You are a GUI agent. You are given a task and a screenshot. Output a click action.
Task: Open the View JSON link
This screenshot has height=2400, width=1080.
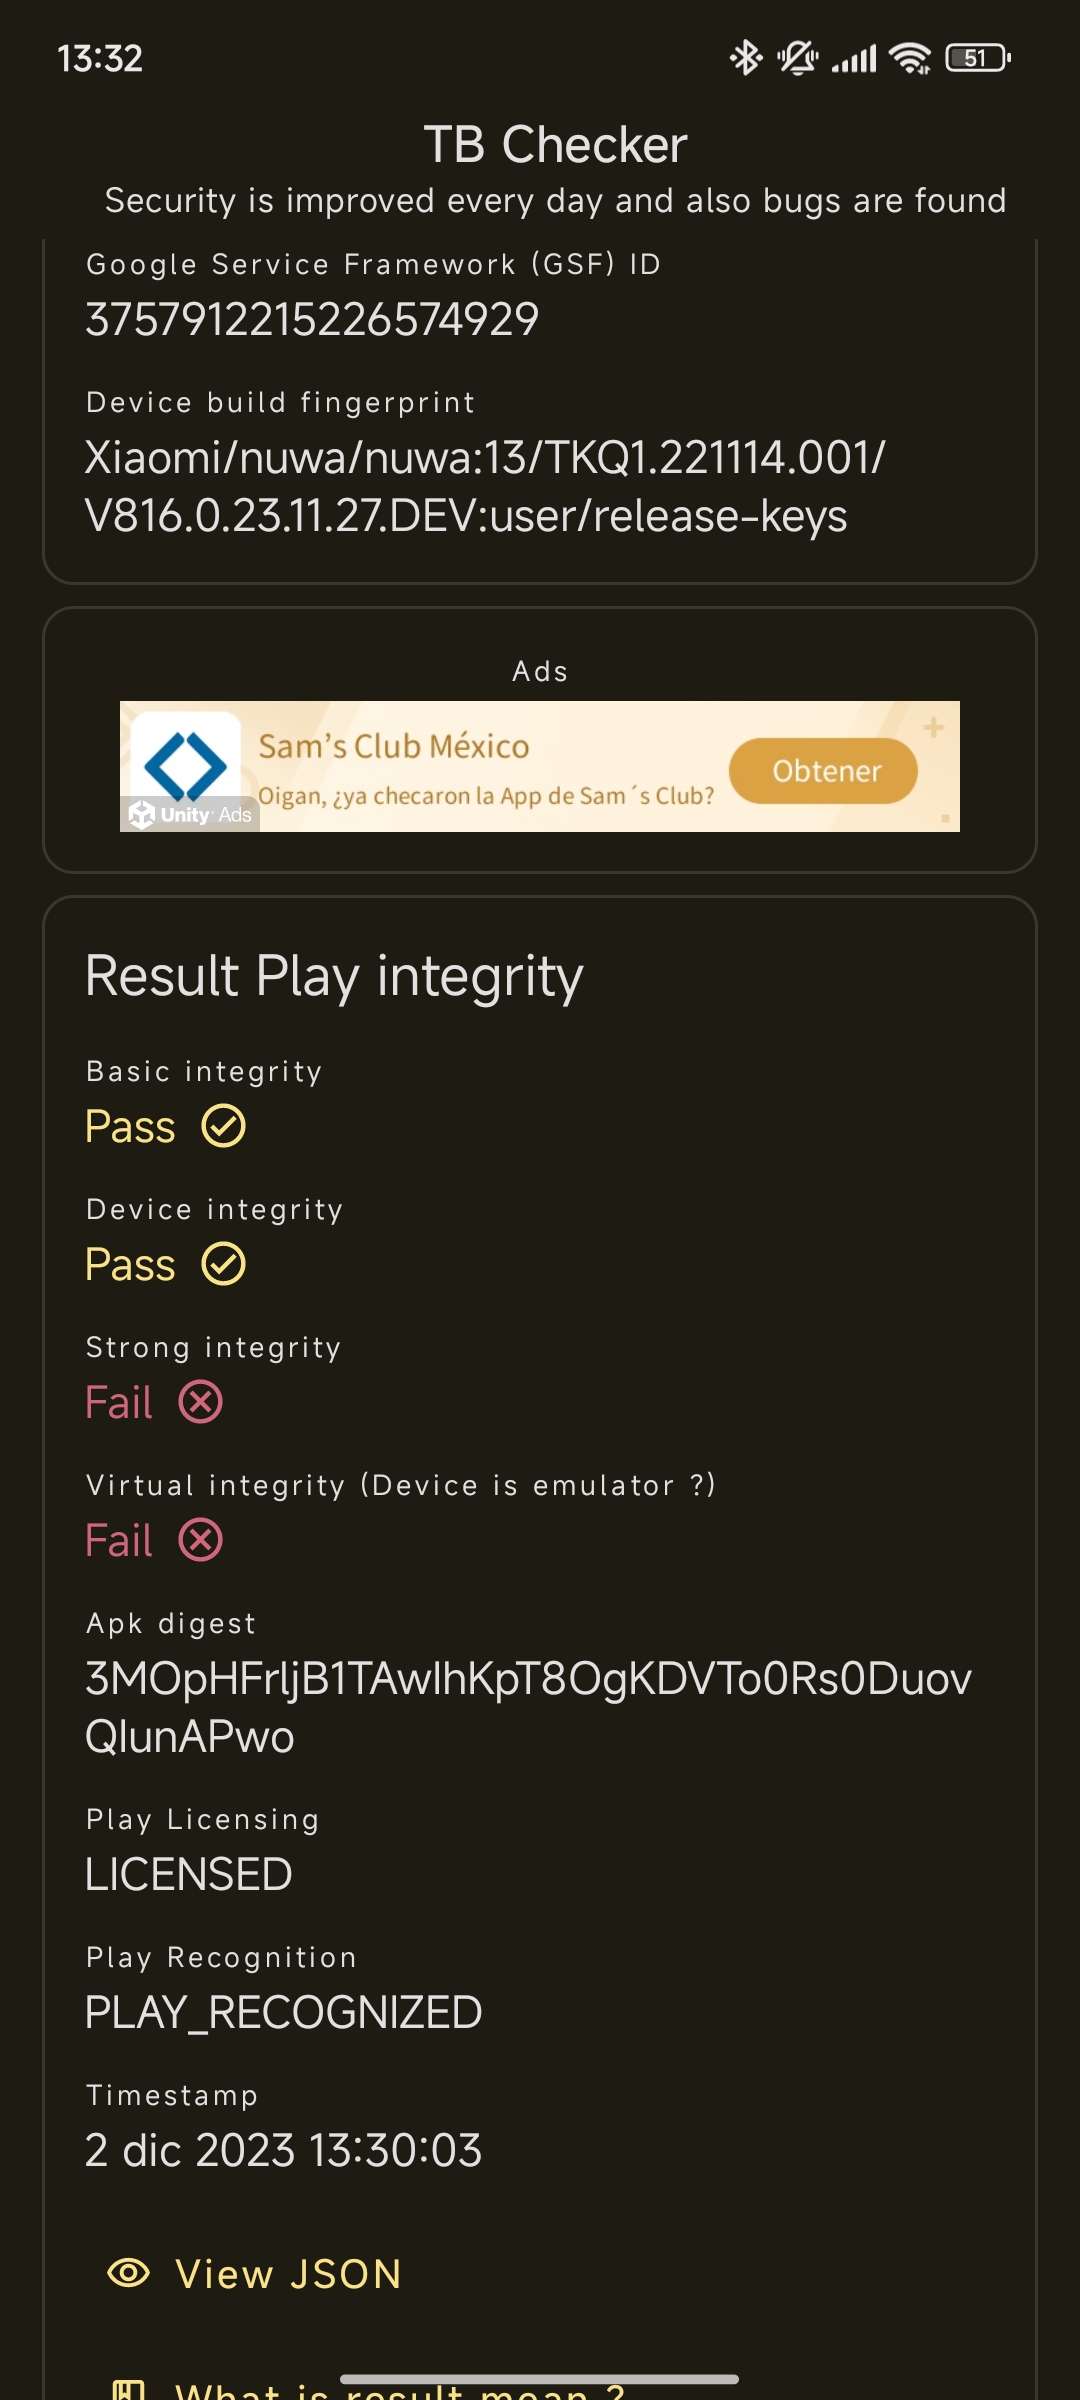(x=255, y=2274)
